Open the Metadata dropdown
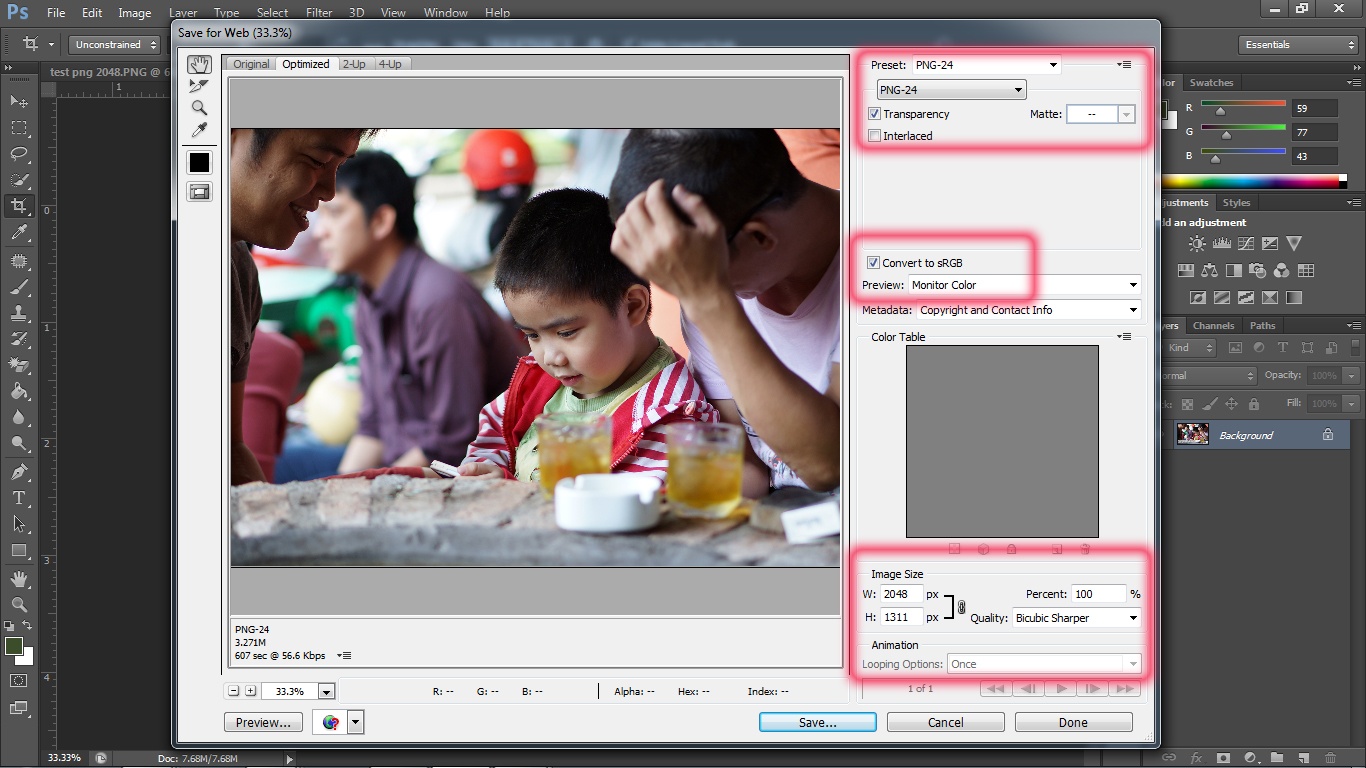 (1027, 310)
